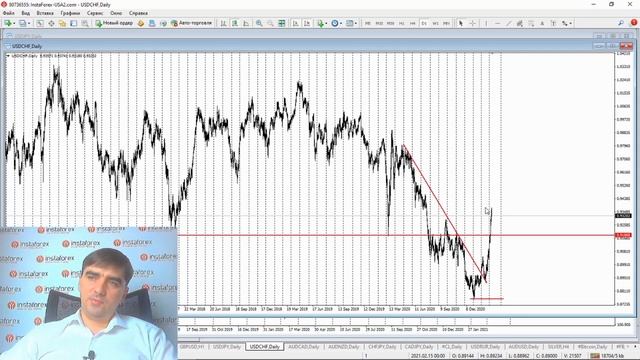Expand the profiles dropdown arrow
Image resolution: width=640 pixels, height=360 pixels.
point(29,23)
